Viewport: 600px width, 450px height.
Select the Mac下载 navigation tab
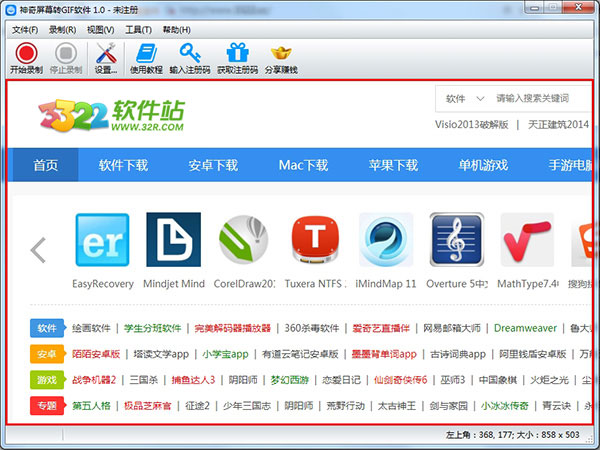coord(303,165)
